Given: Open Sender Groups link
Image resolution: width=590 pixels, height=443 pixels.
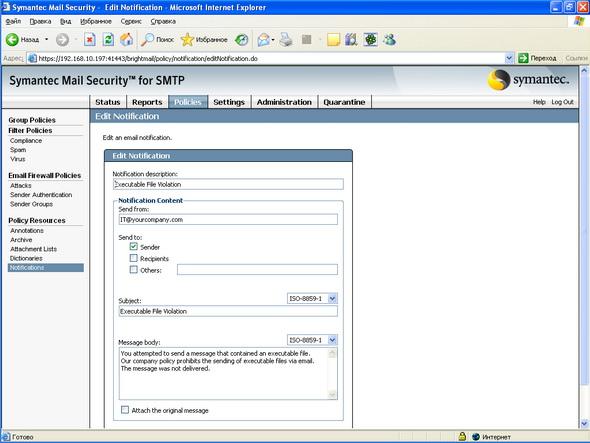Looking at the screenshot, I should coord(31,204).
